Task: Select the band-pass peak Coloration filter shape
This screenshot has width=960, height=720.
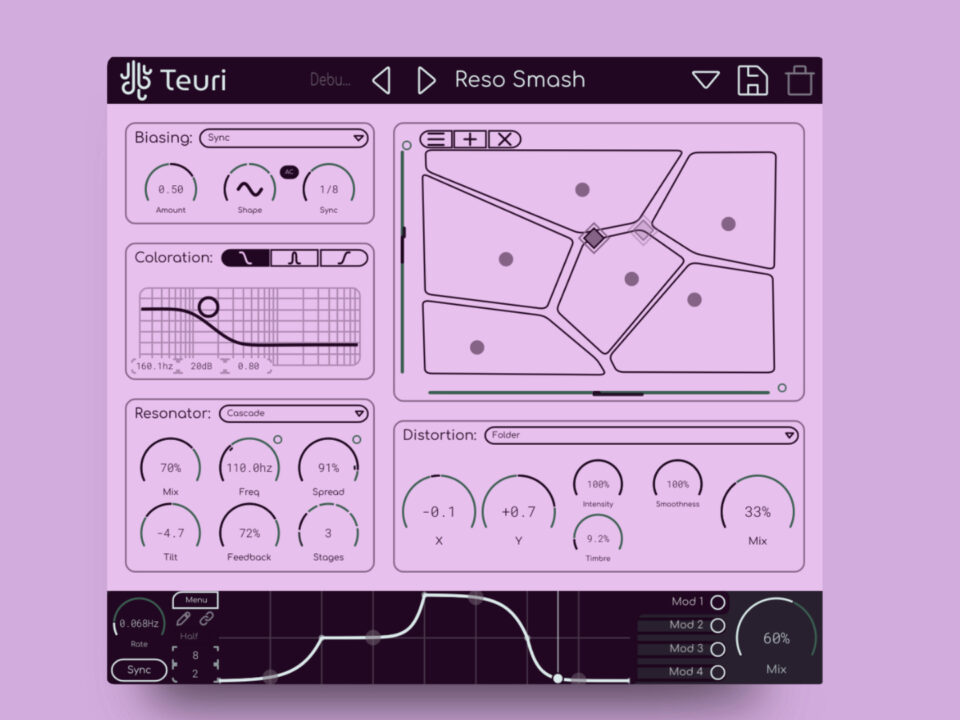Action: pyautogui.click(x=294, y=258)
